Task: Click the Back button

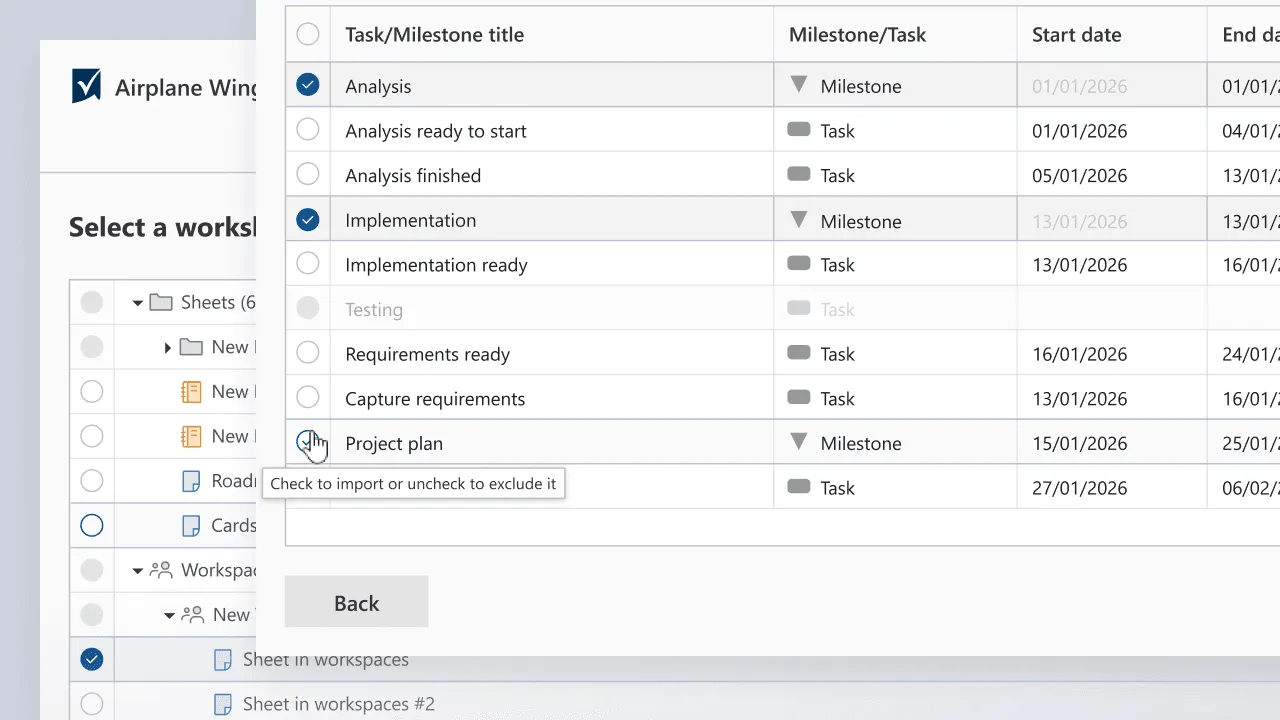Action: click(x=356, y=602)
